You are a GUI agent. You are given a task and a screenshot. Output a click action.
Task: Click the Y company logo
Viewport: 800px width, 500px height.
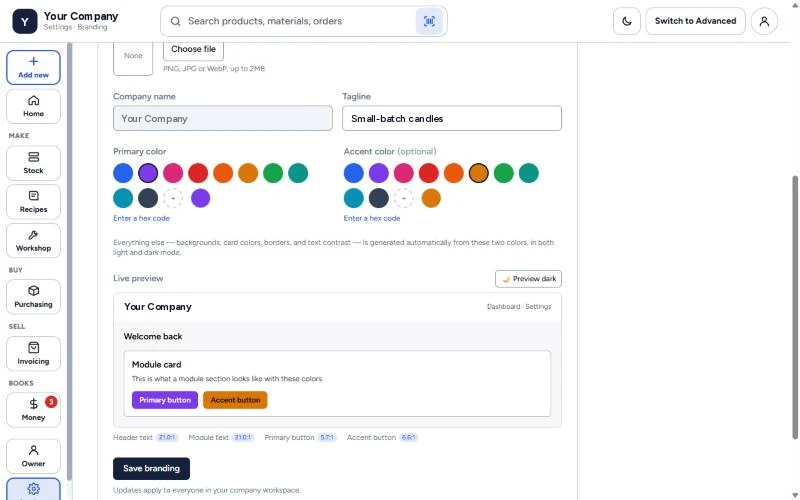[24, 21]
